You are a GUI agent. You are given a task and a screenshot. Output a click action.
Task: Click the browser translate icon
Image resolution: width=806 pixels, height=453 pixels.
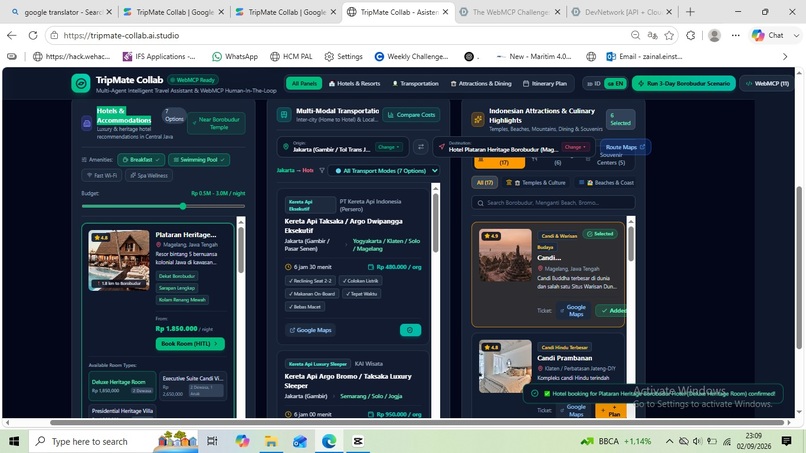click(x=652, y=35)
